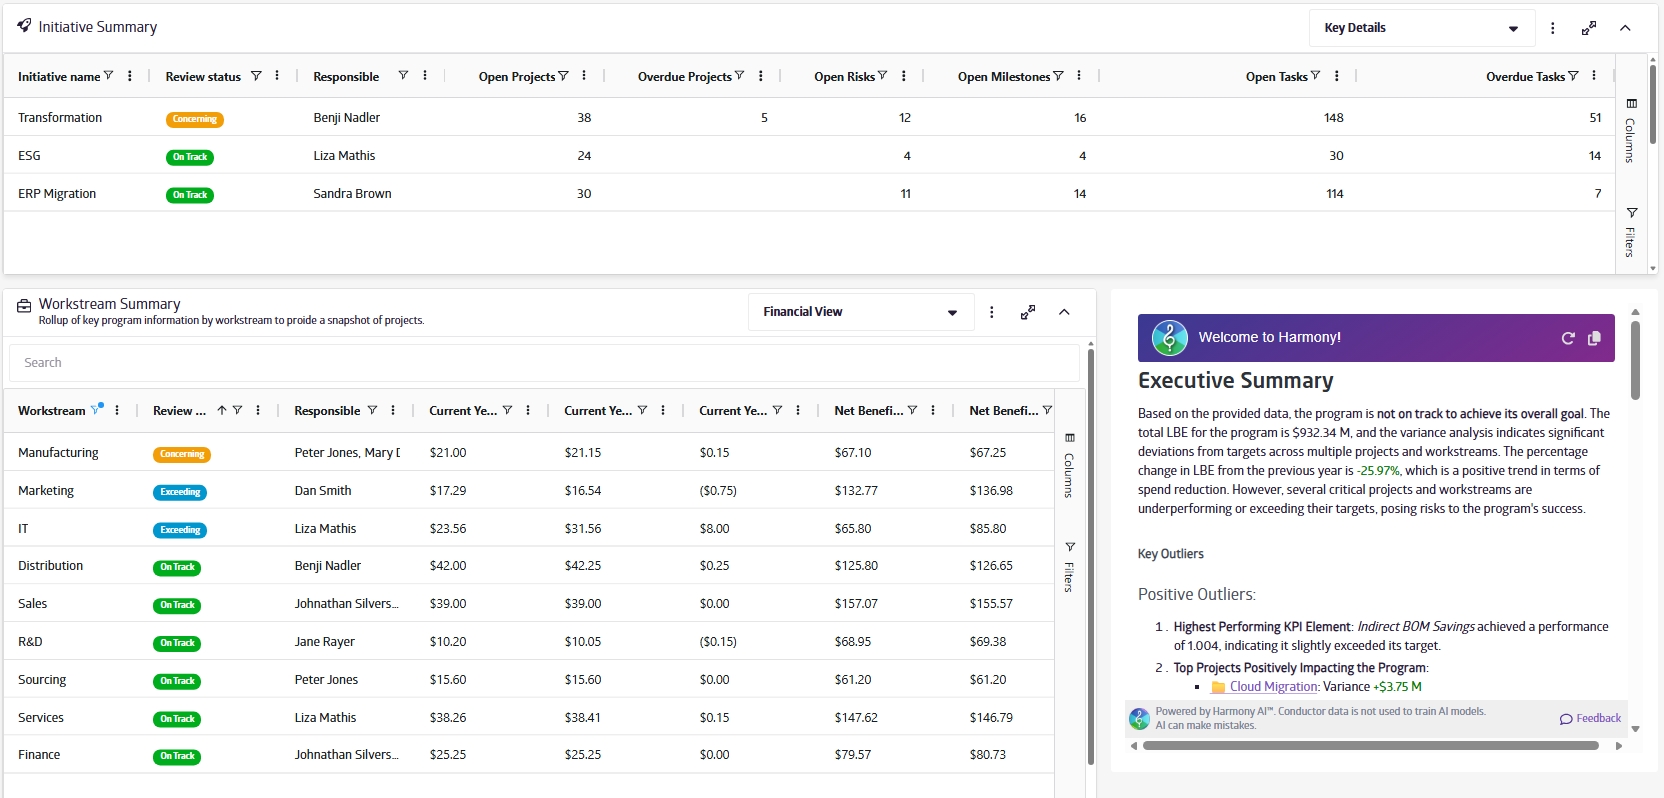The image size is (1664, 798).
Task: Expand Workstream Summary to full screen
Action: pos(1027,312)
